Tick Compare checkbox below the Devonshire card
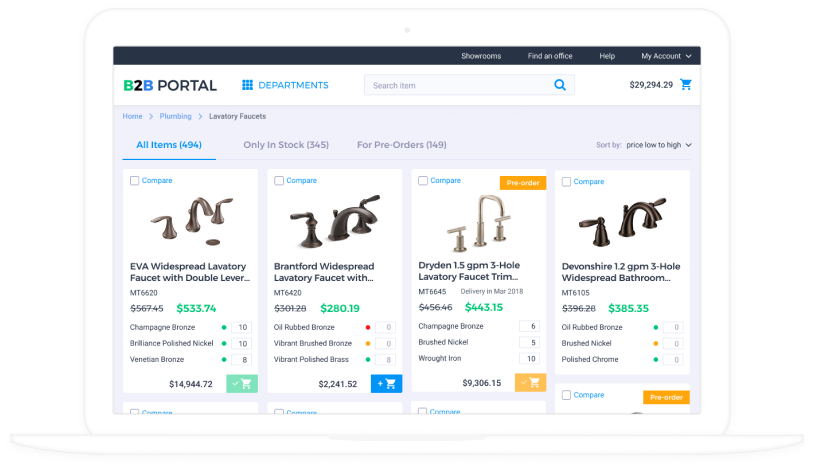Viewport: 814px width, 468px height. tap(566, 395)
